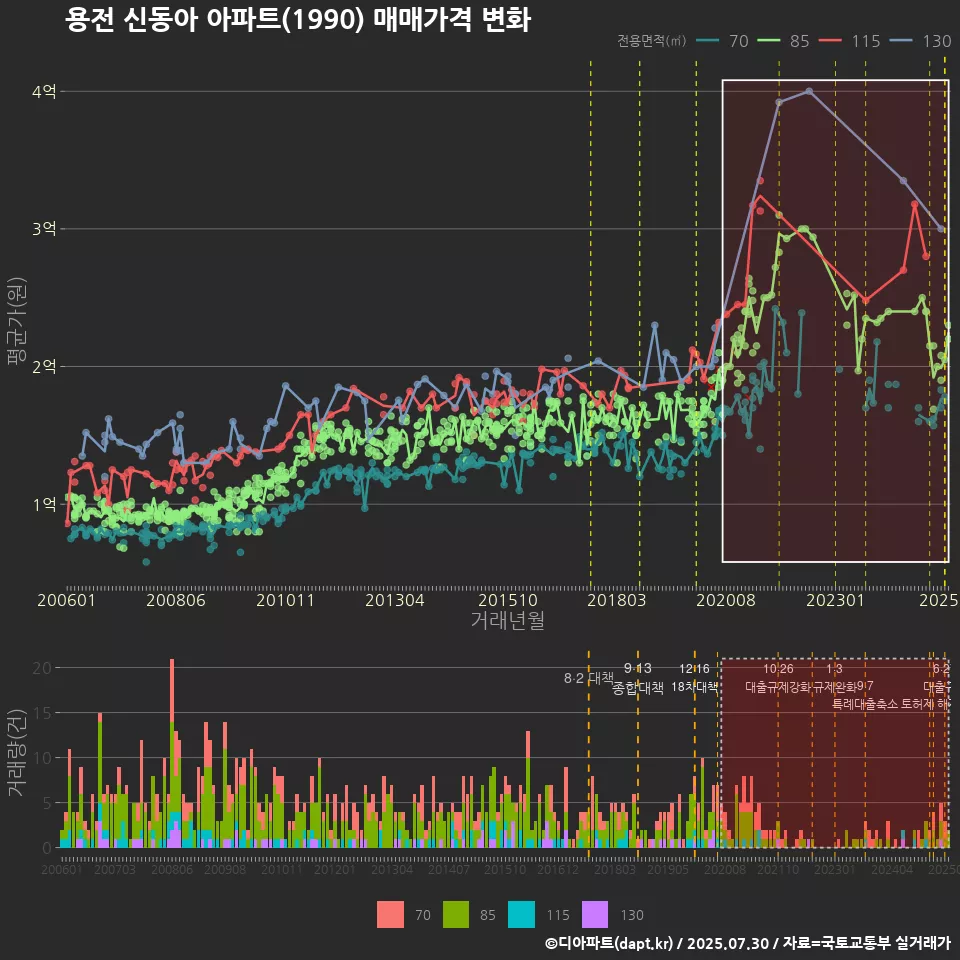This screenshot has width=960, height=960.
Task: Select the green 85 line entry in top legend
Action: [783, 41]
